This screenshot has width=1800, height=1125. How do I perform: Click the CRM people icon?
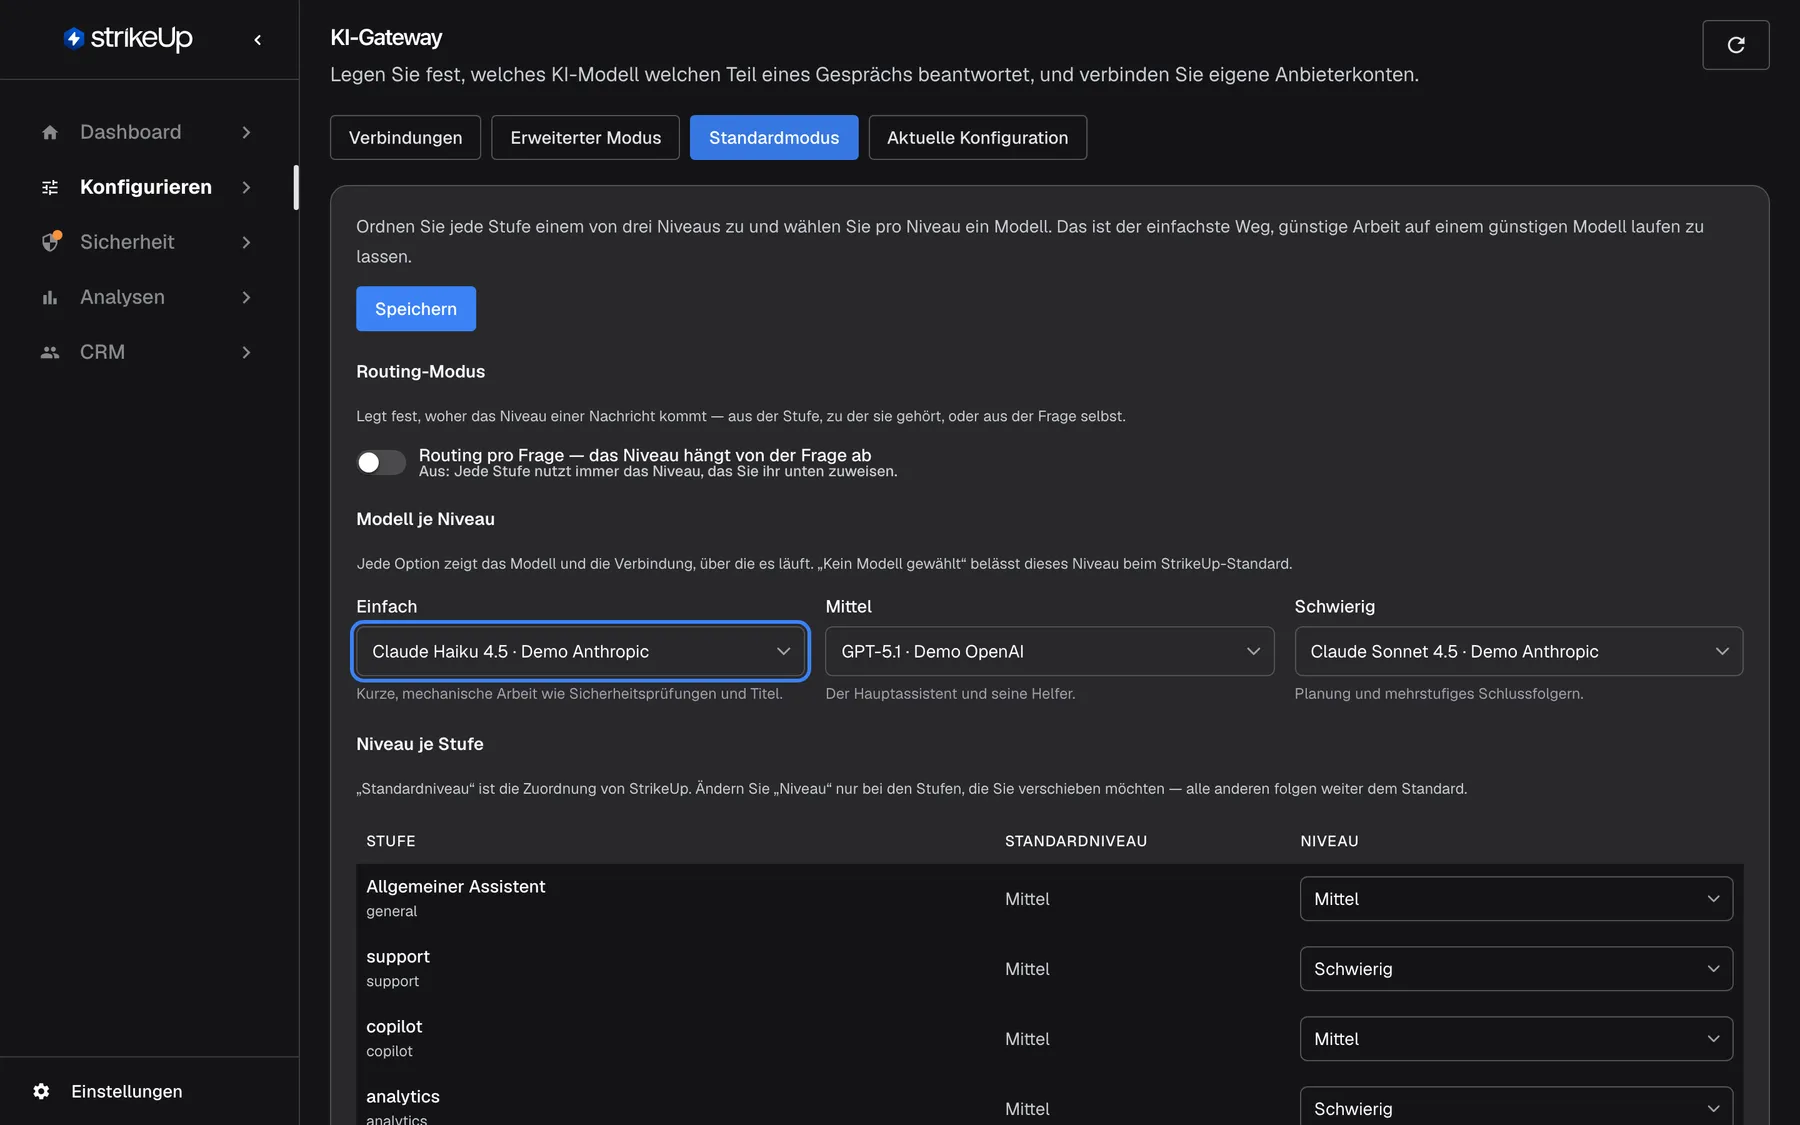(50, 352)
